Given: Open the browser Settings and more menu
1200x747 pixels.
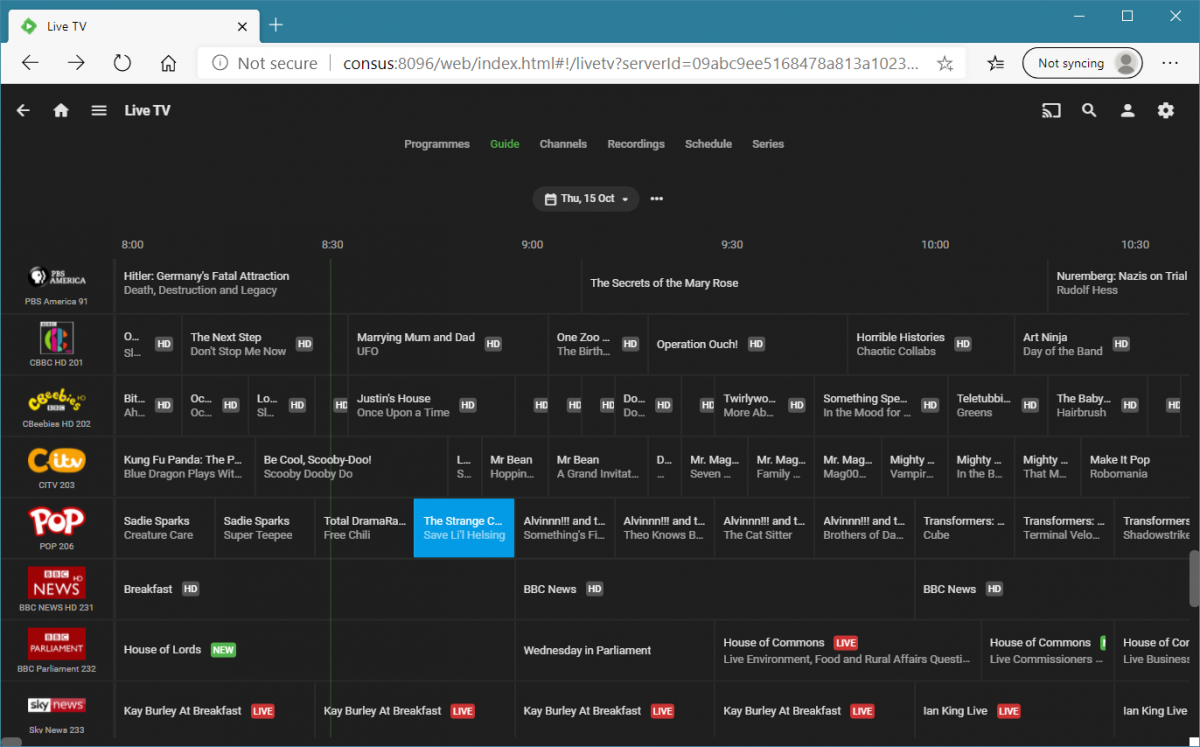Looking at the screenshot, I should click(x=1170, y=63).
